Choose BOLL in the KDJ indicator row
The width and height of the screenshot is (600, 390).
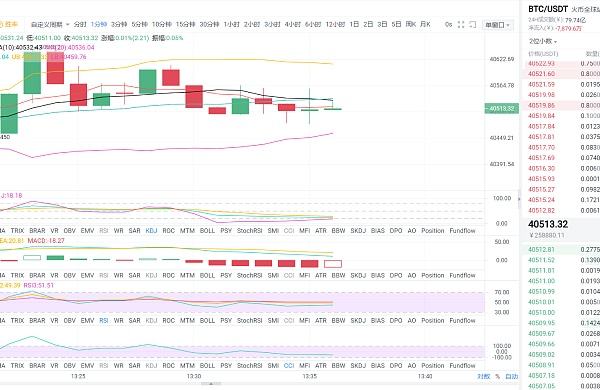pos(207,231)
